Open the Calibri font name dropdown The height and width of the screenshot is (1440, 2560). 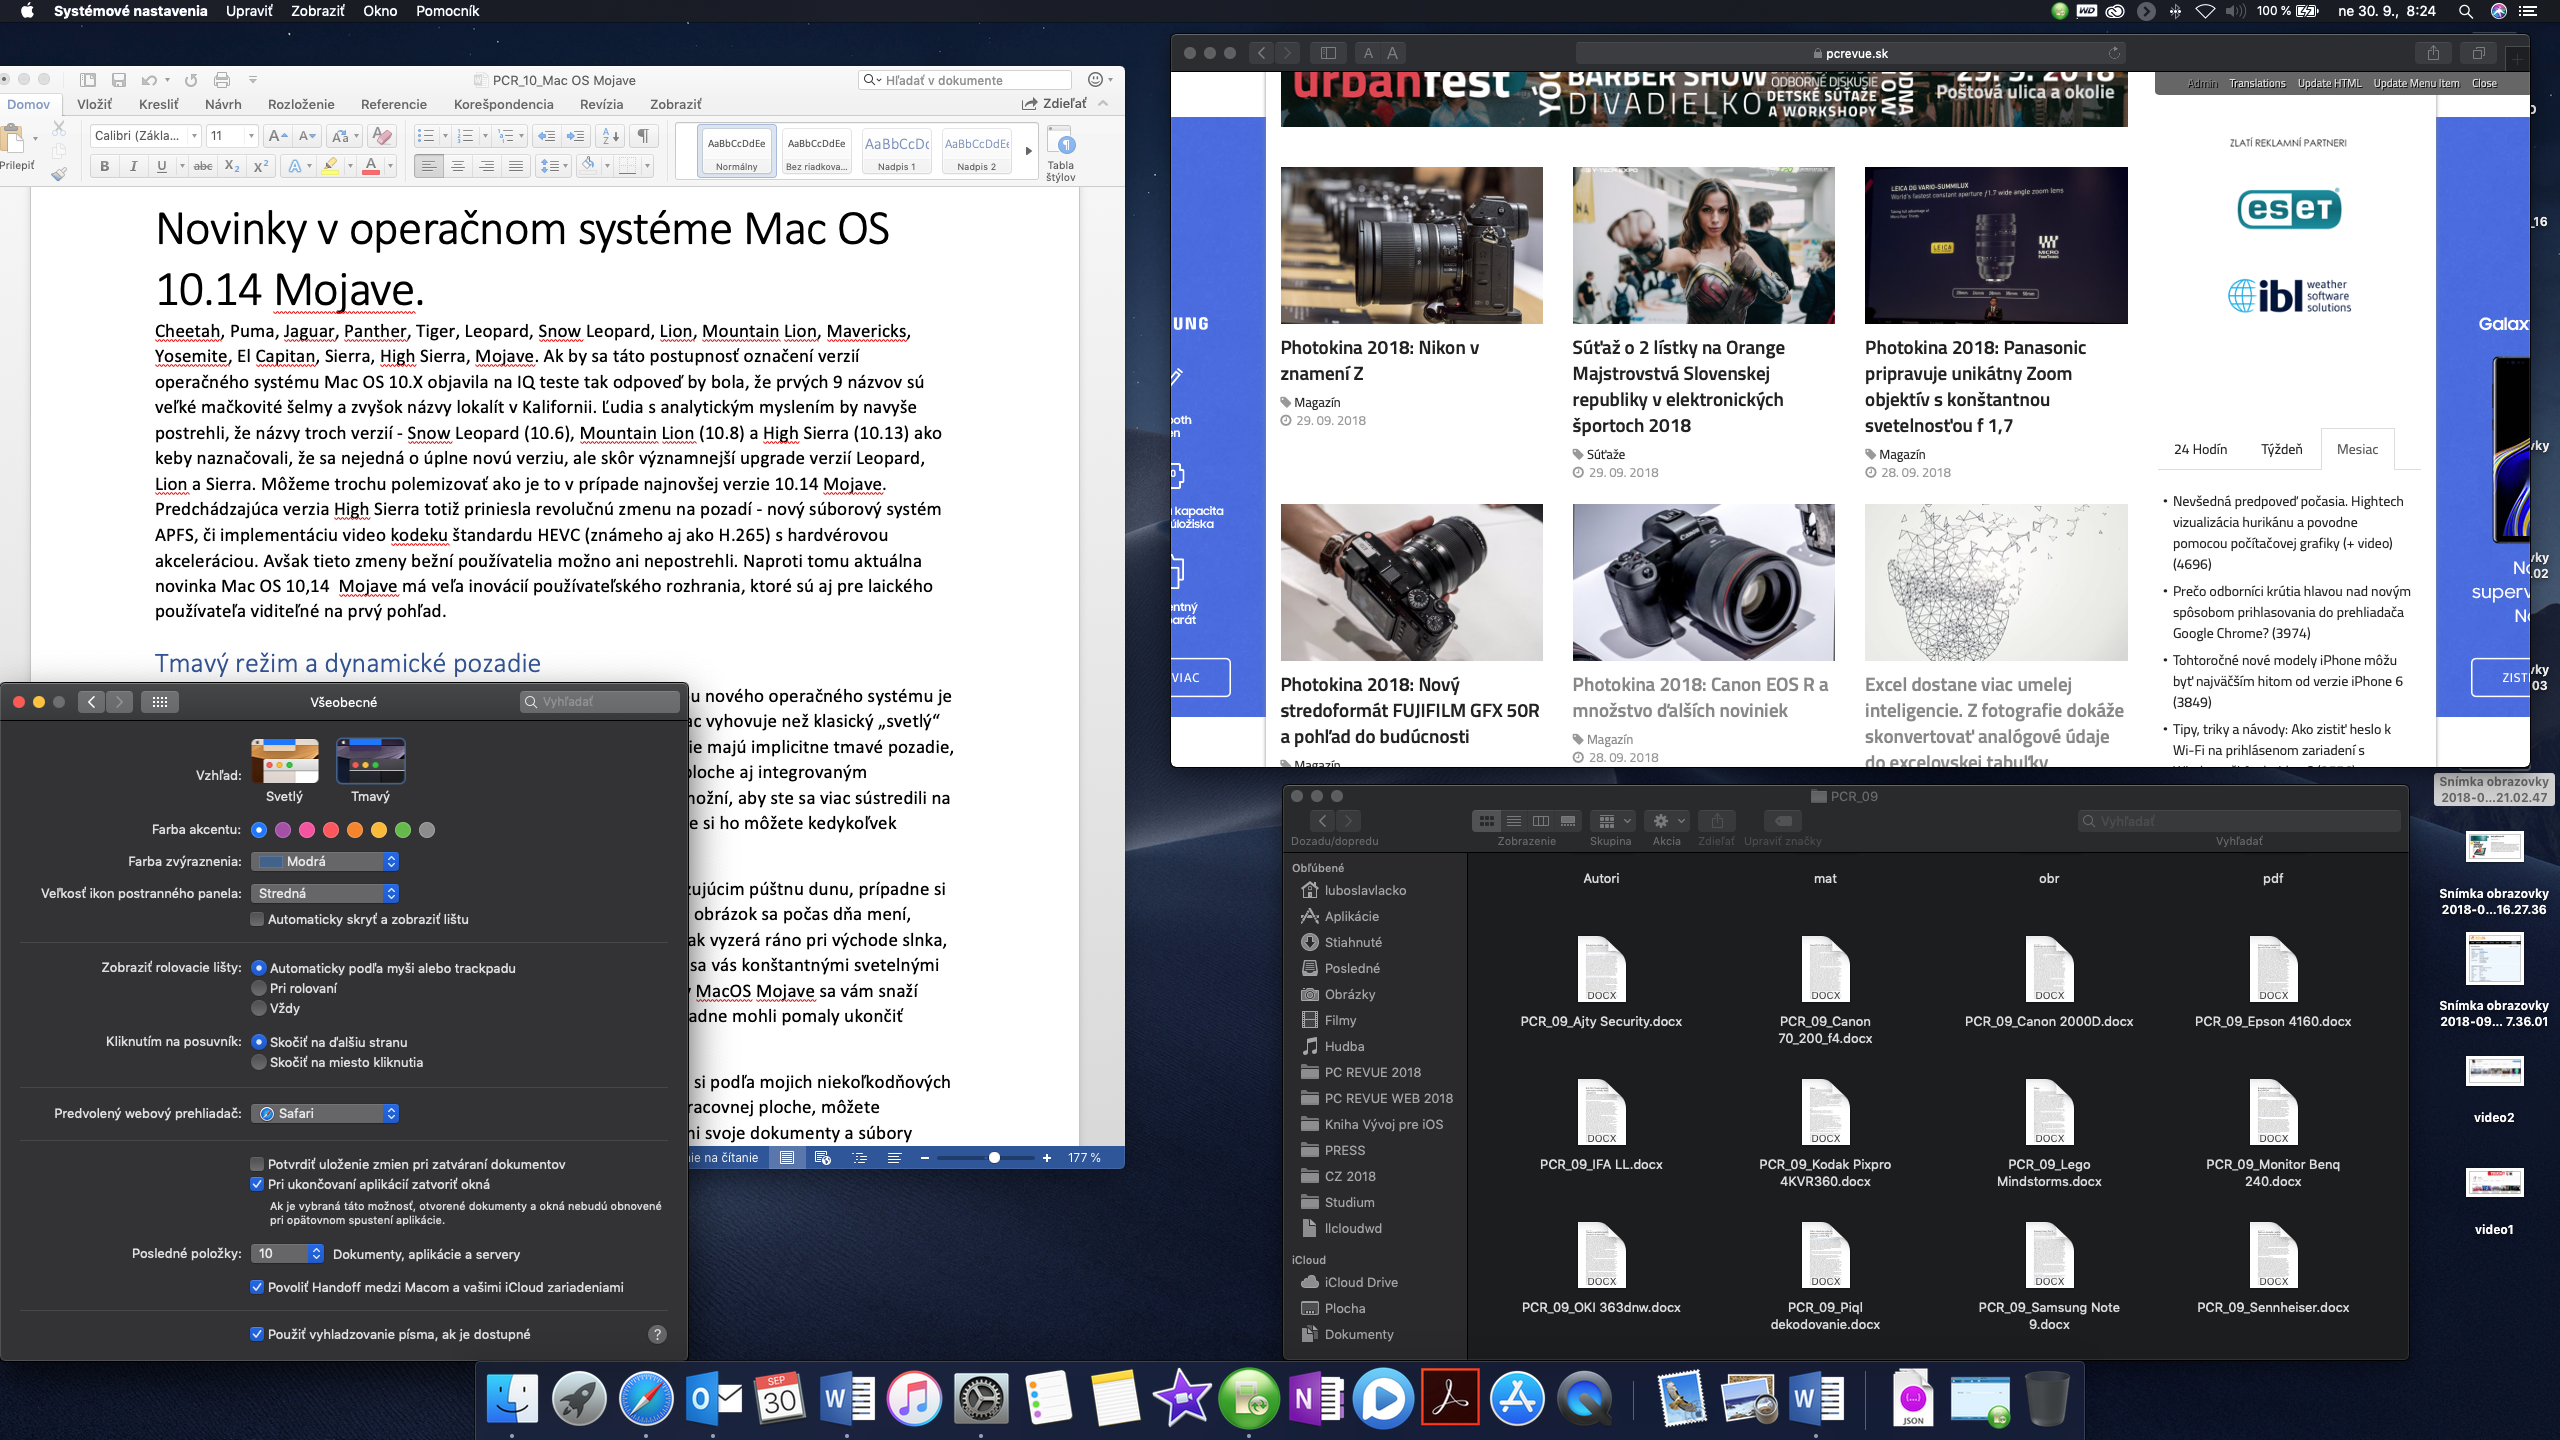pyautogui.click(x=194, y=136)
